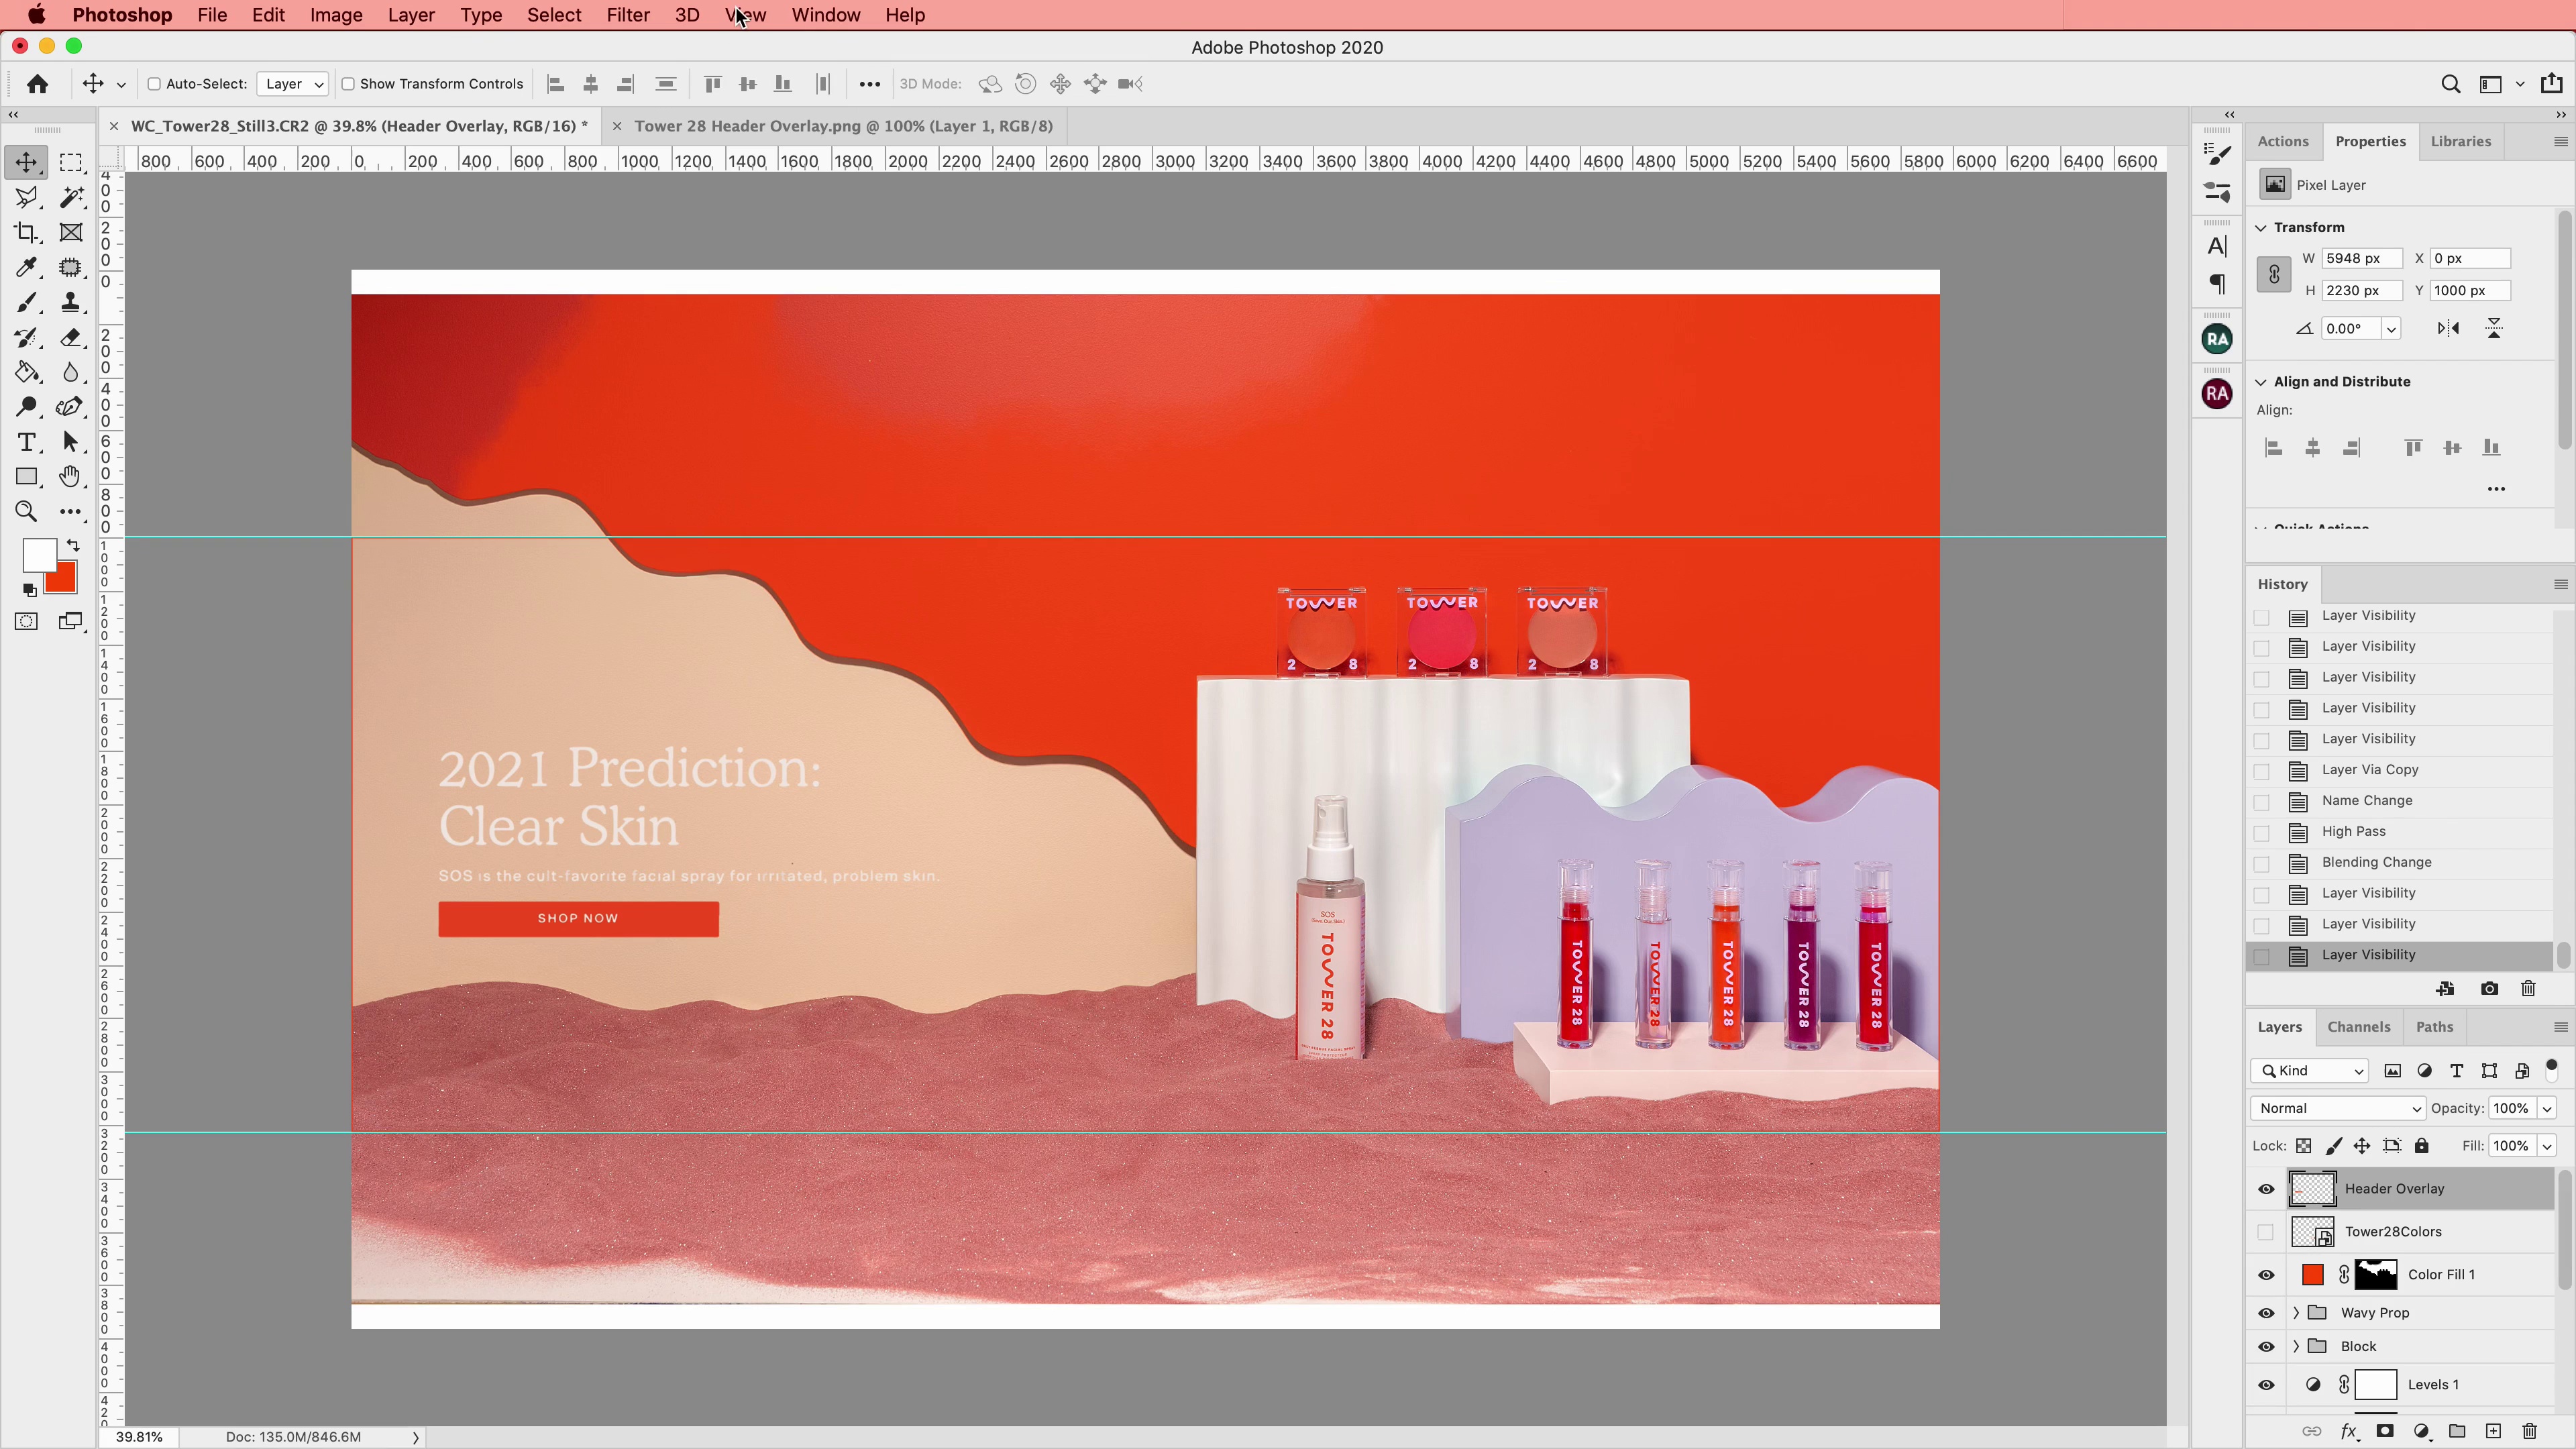Switch to the Channels tab
Viewport: 2576px width, 1449px height.
pyautogui.click(x=2358, y=1027)
